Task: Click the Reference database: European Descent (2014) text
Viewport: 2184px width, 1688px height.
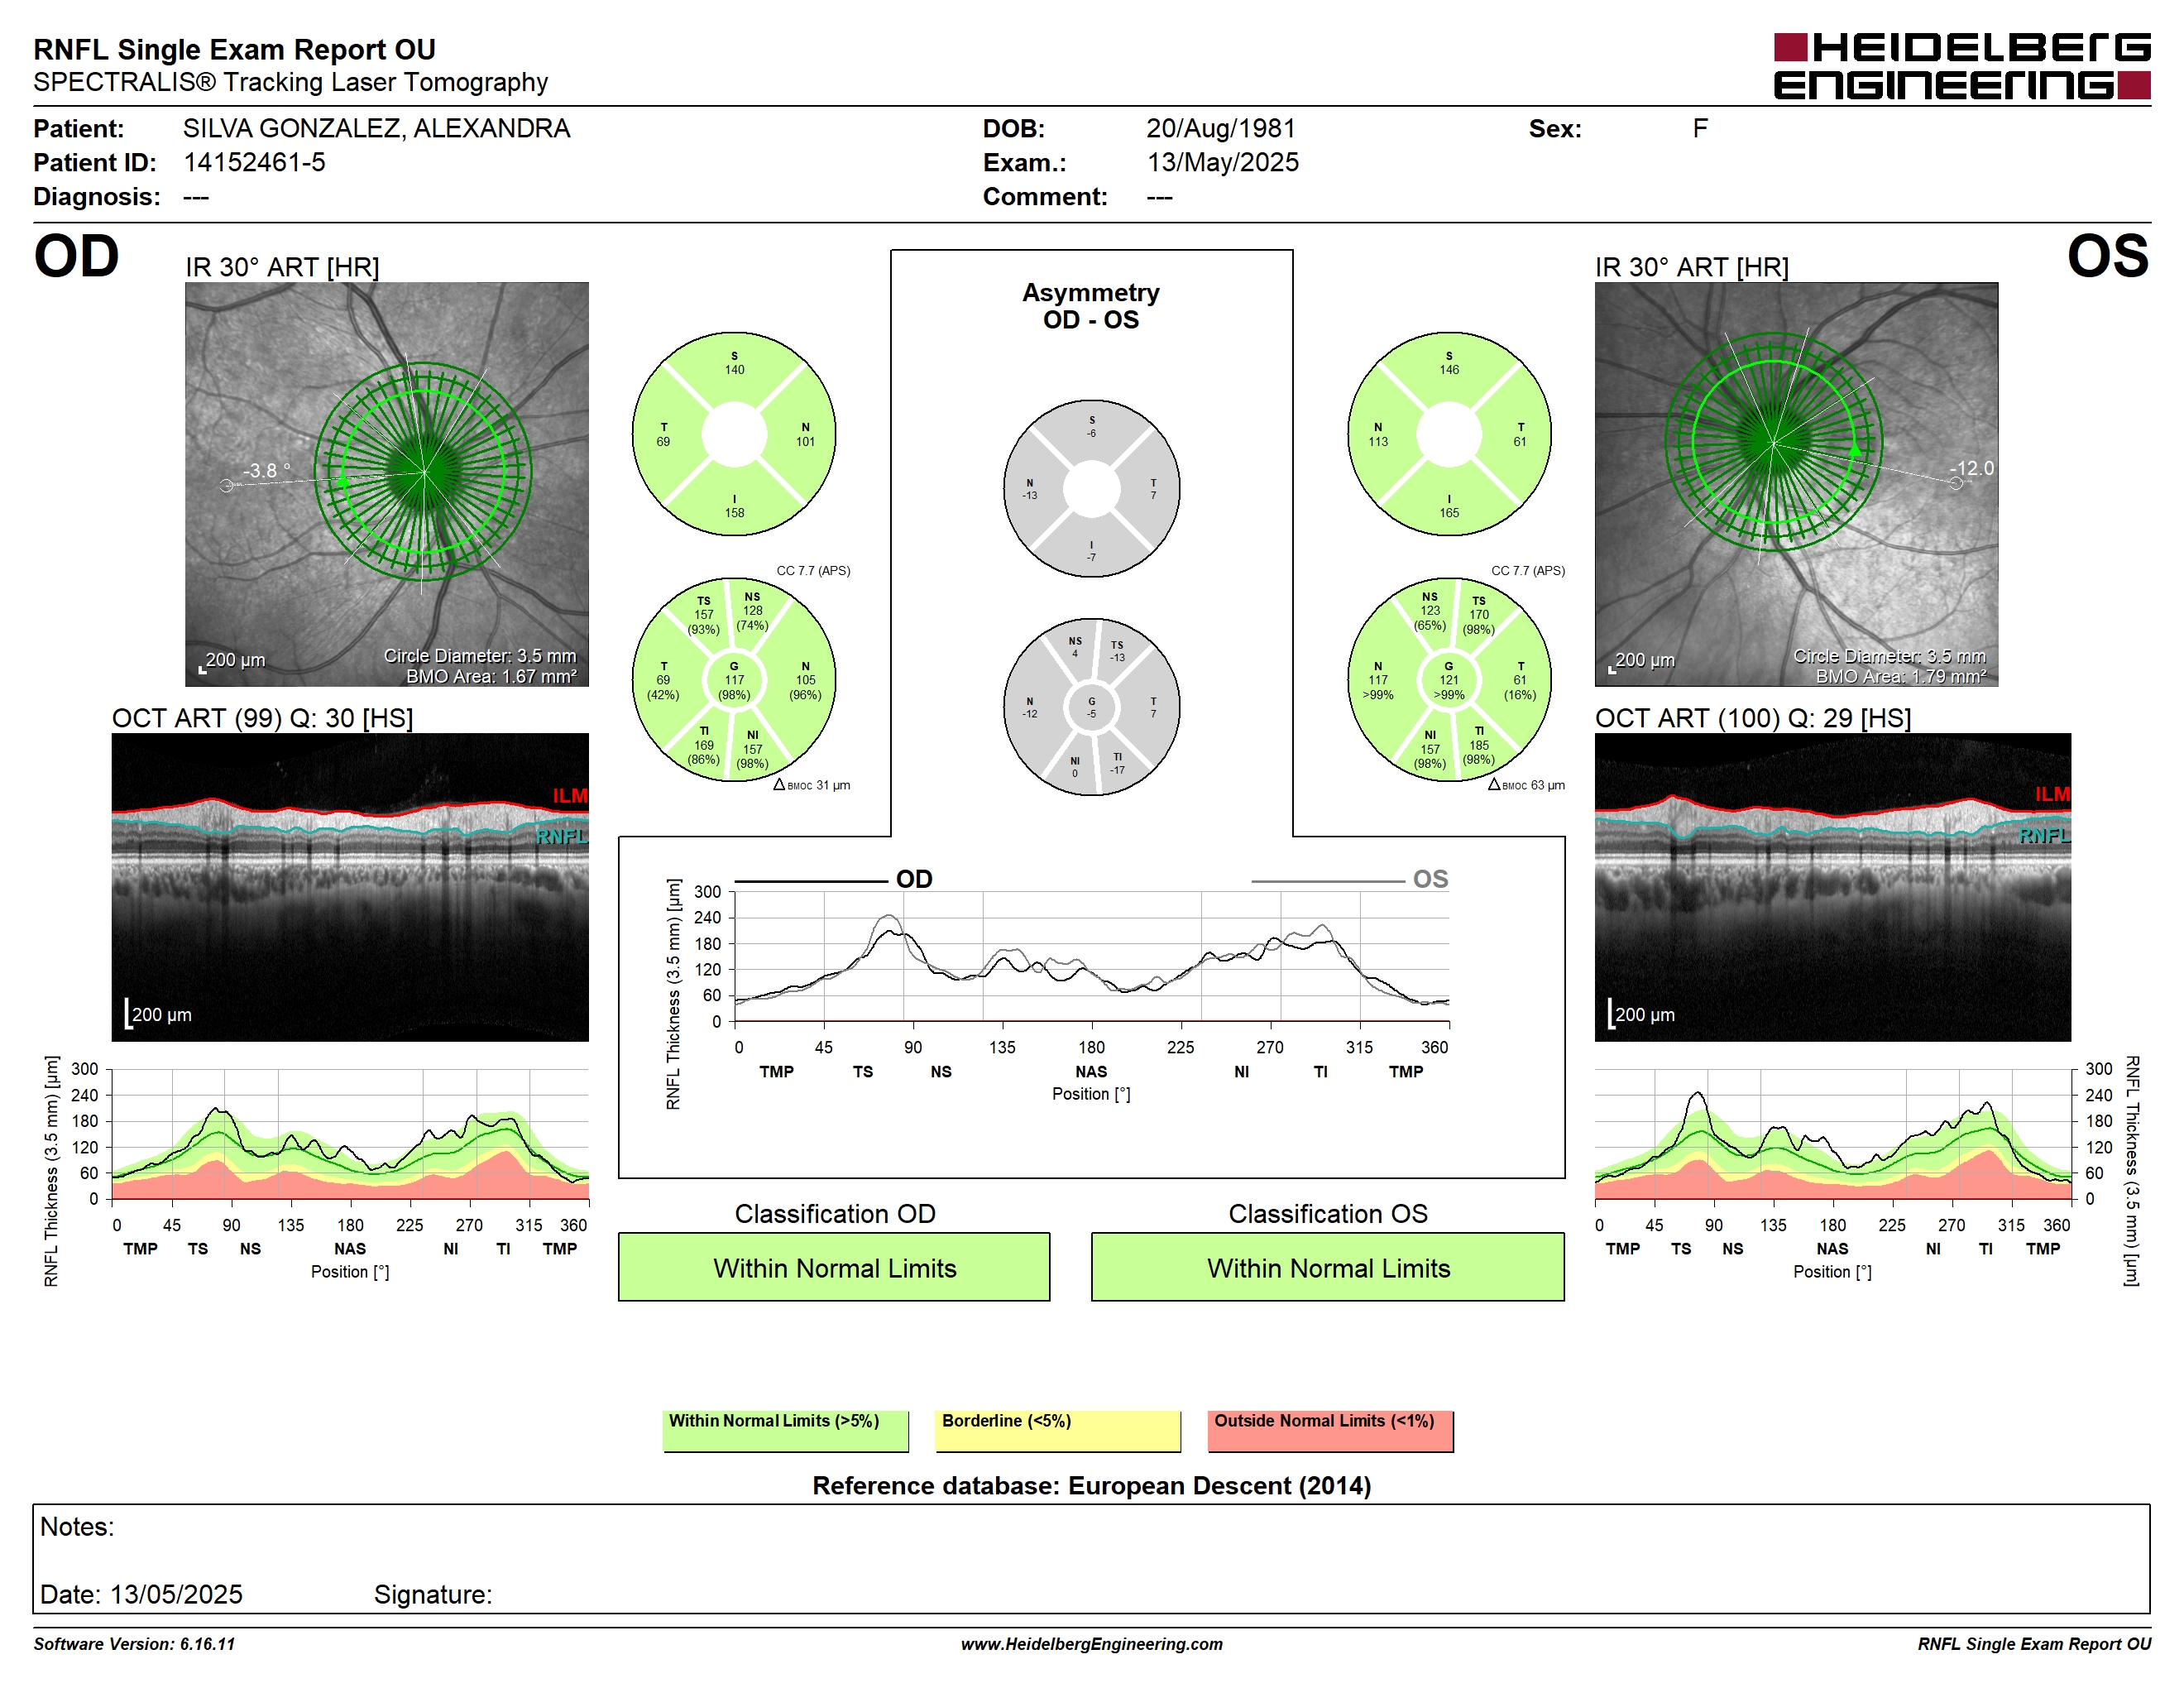Action: tap(1091, 1485)
